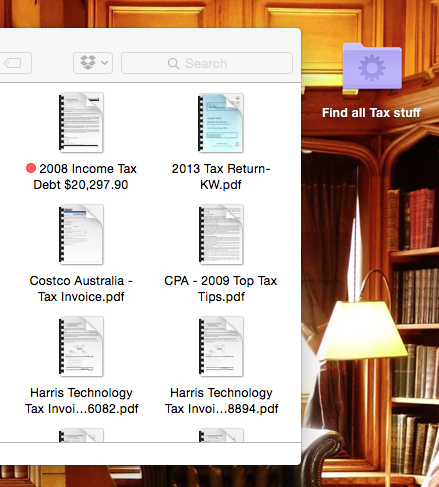The height and width of the screenshot is (487, 439).
Task: Click the '2013 Tax Return-KW.pdf' filename
Action: coord(221,177)
